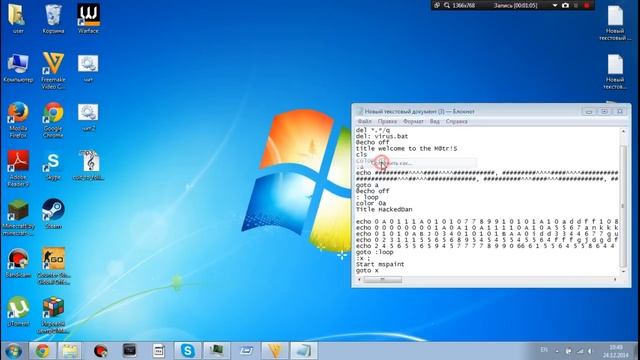This screenshot has height=360, width=640.
Task: Click the 'del: virus.bat' line in Notepad
Action: tap(382, 136)
